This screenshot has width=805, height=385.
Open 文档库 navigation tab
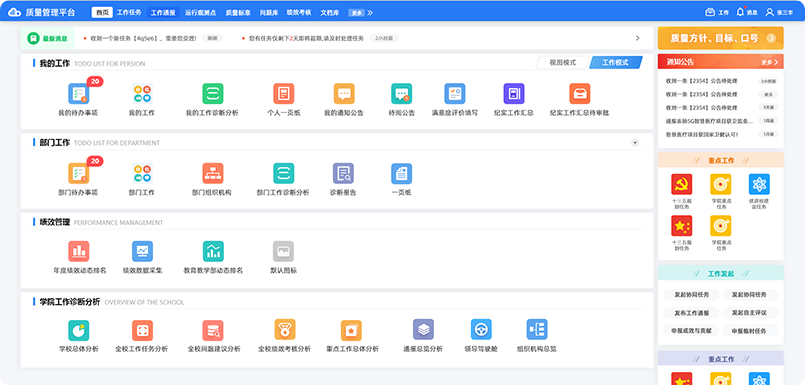click(330, 12)
